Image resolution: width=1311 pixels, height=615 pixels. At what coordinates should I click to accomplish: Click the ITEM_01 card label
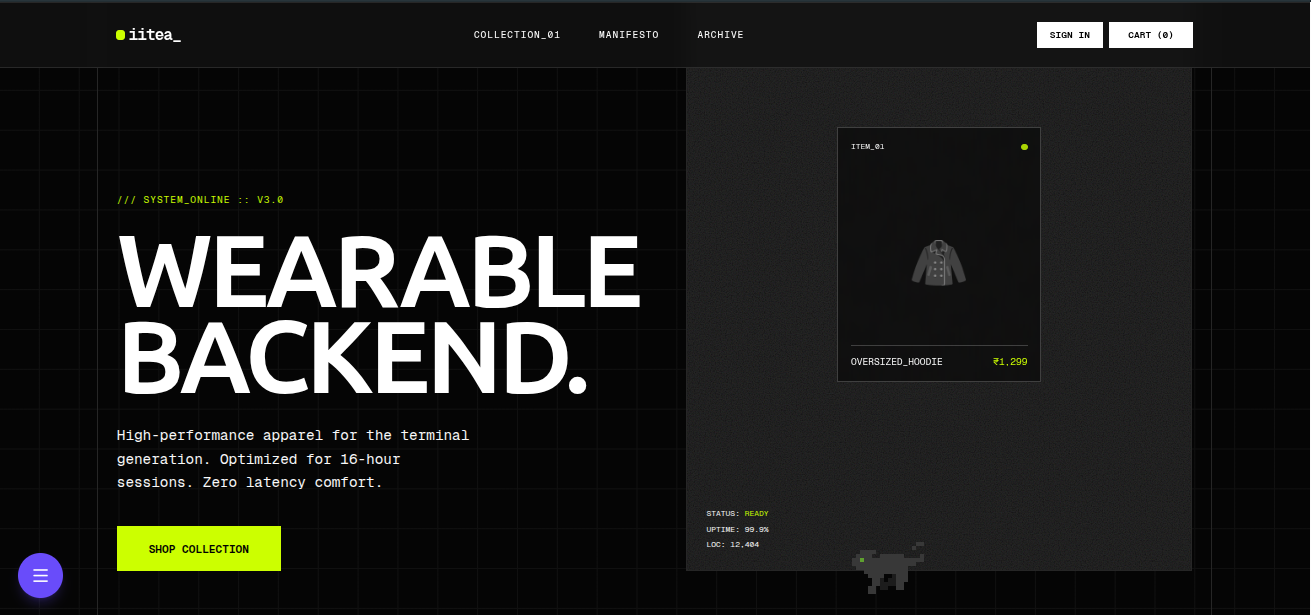867,147
